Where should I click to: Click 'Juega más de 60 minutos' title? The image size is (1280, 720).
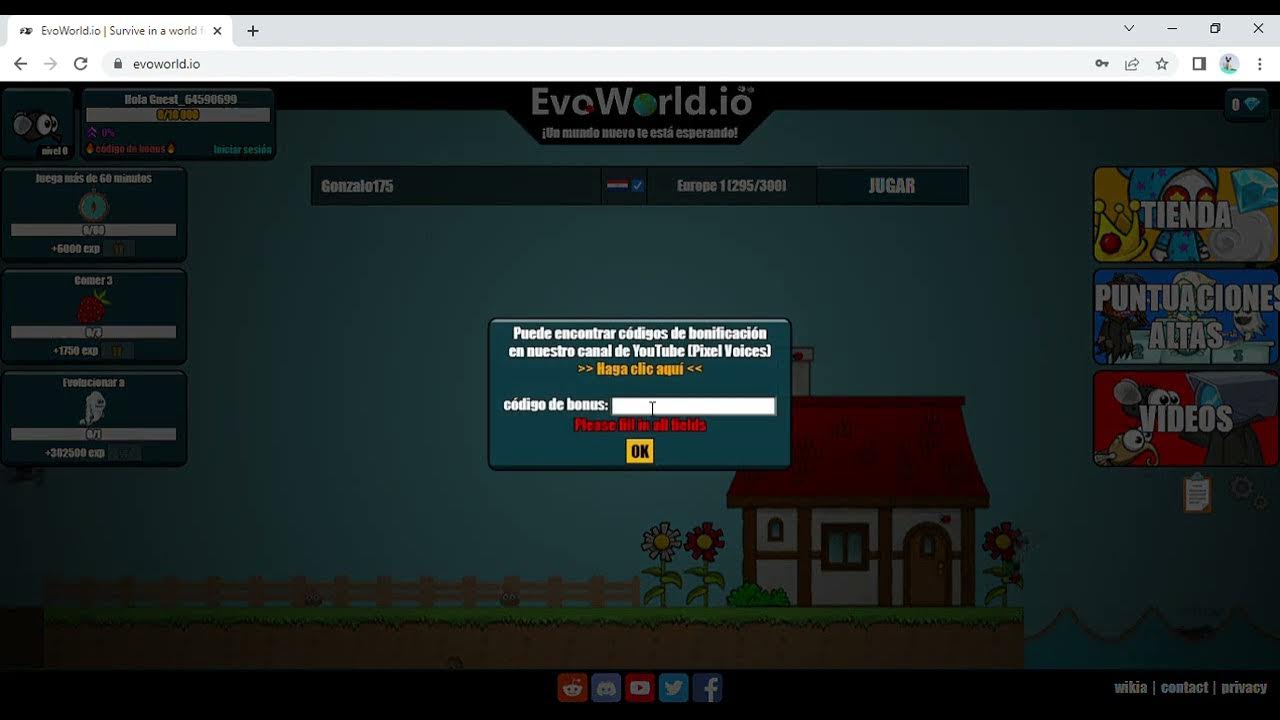[94, 178]
